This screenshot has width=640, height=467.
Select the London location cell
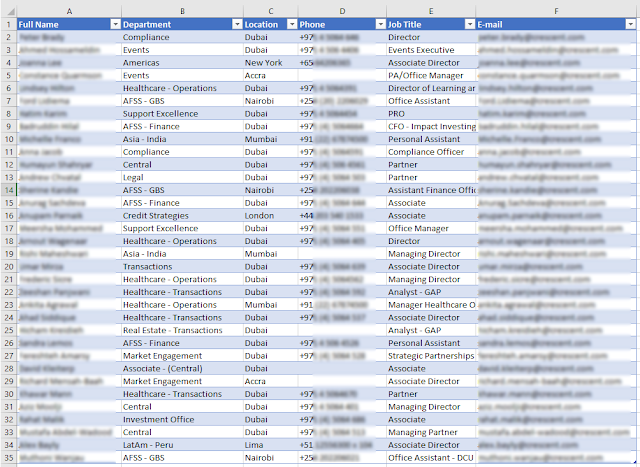click(x=271, y=216)
